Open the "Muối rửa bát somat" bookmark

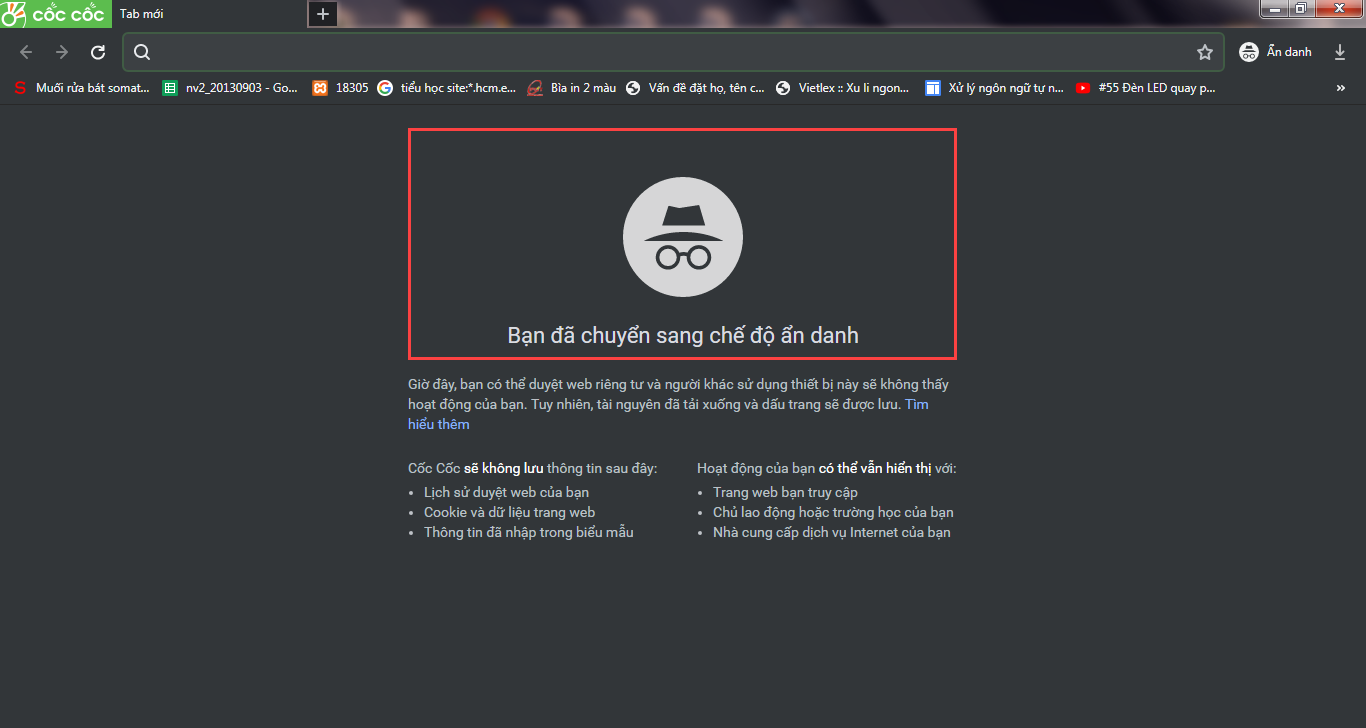point(83,88)
